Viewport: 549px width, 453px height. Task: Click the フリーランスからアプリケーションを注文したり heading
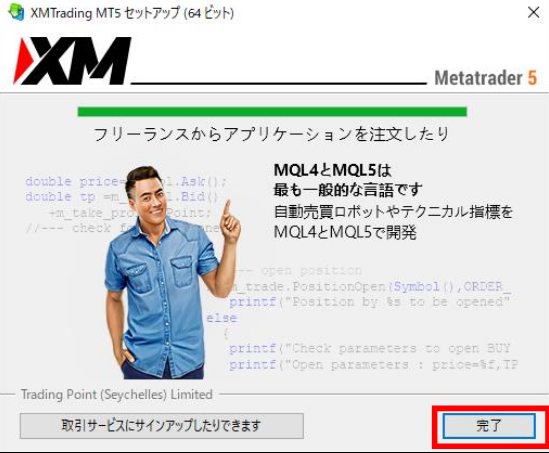271,134
